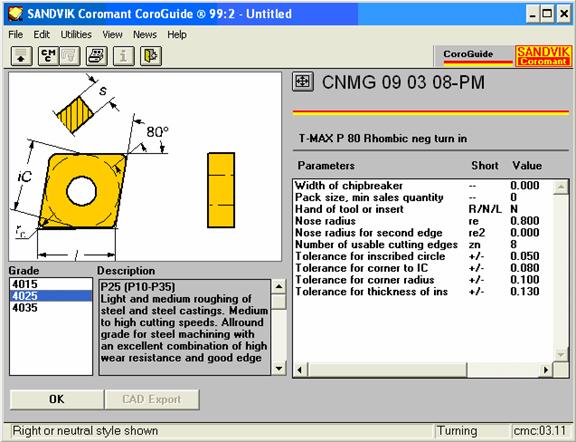Click the exit door toolbar icon

pos(151,56)
